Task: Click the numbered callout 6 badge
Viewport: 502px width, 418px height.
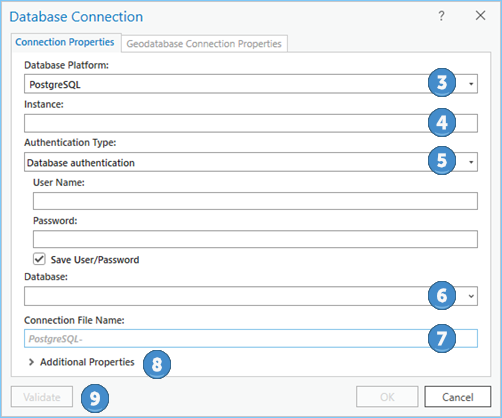Action: pos(442,295)
